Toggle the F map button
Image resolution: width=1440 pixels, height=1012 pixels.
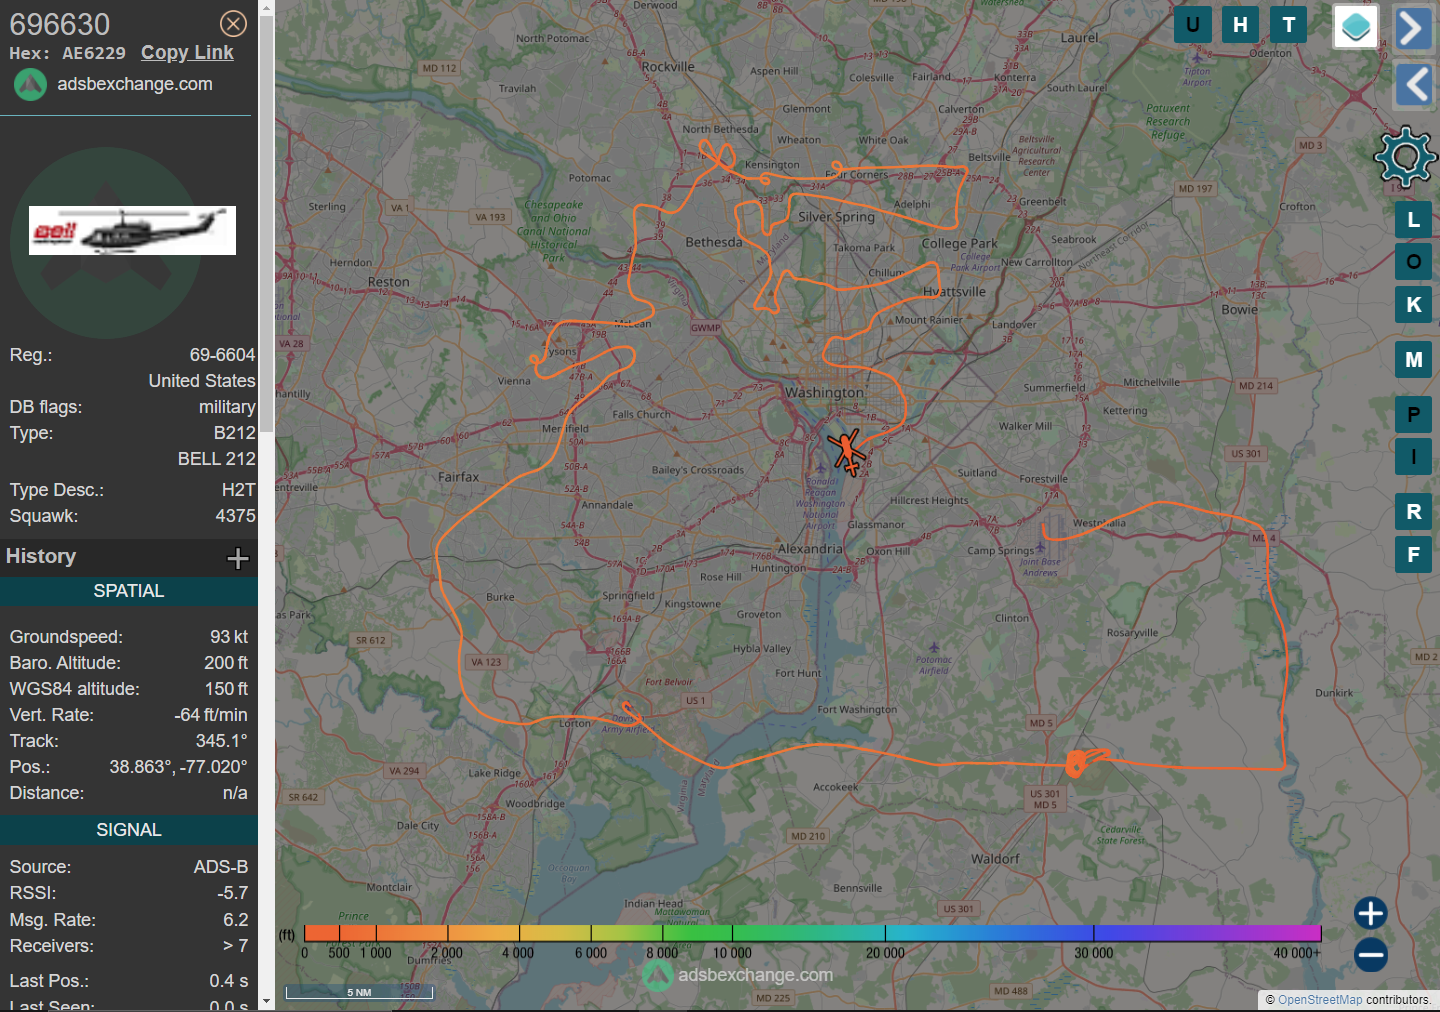tap(1414, 554)
